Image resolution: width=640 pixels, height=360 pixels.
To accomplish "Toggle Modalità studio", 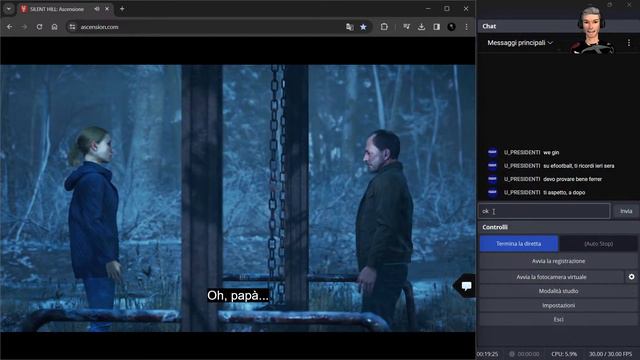I will [x=558, y=291].
